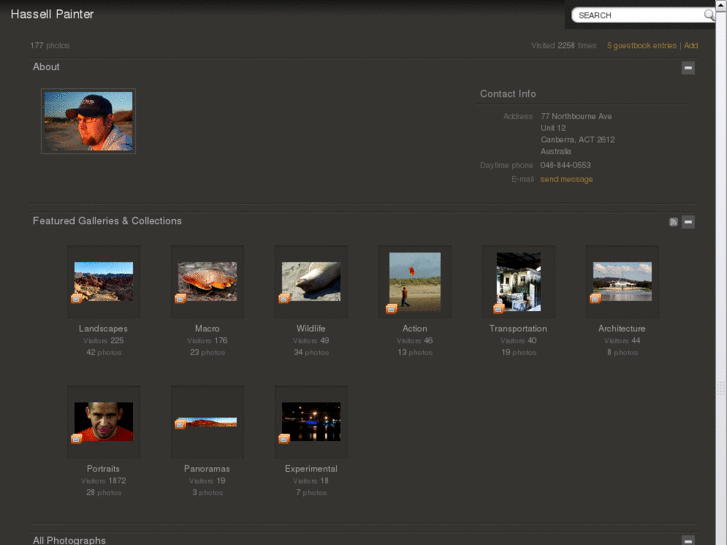Screen dimensions: 727x545
Task: Click gallery badge icon on Transportation thumbnail
Action: (499, 308)
